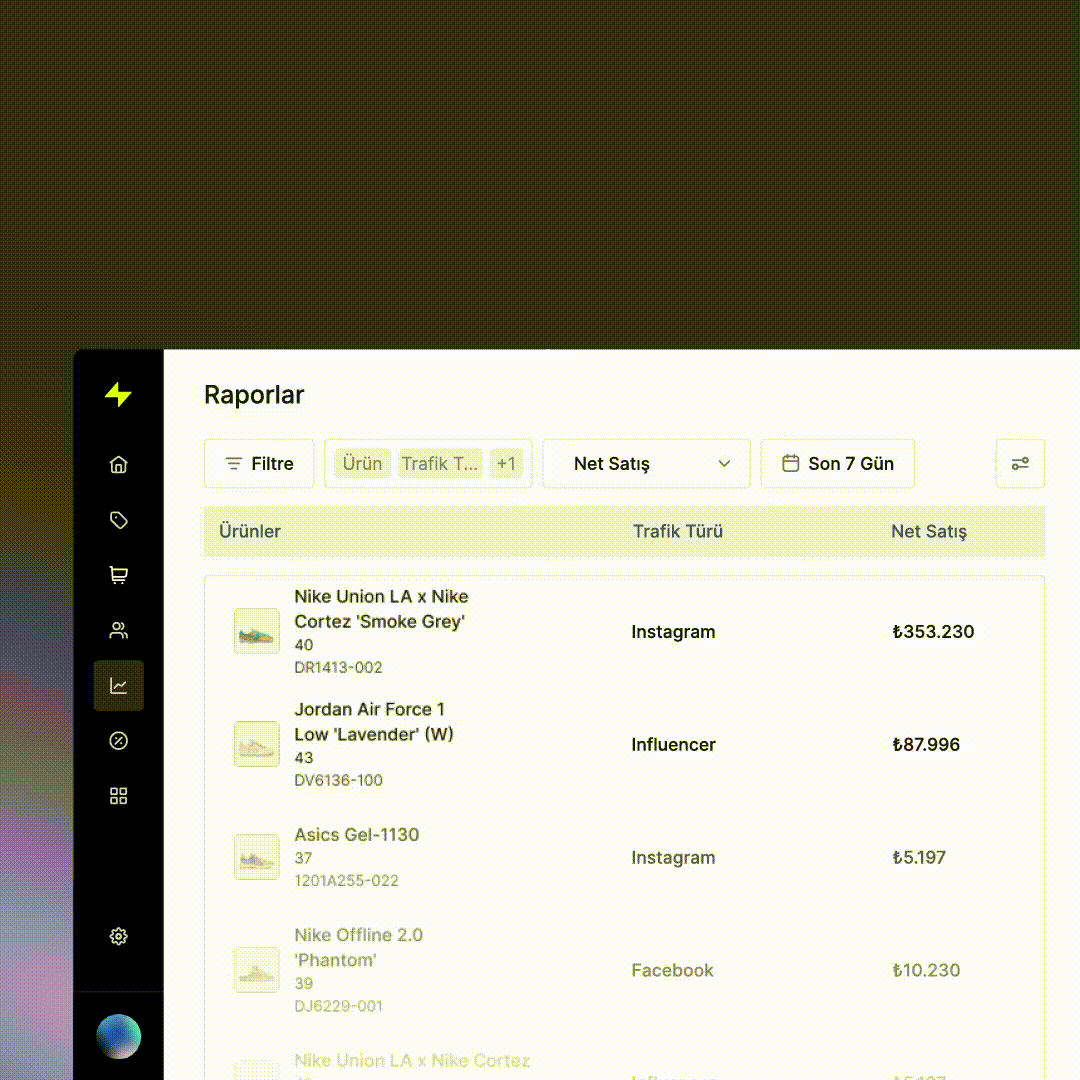Sort by Ürünler column header
This screenshot has width=1080, height=1080.
(250, 531)
